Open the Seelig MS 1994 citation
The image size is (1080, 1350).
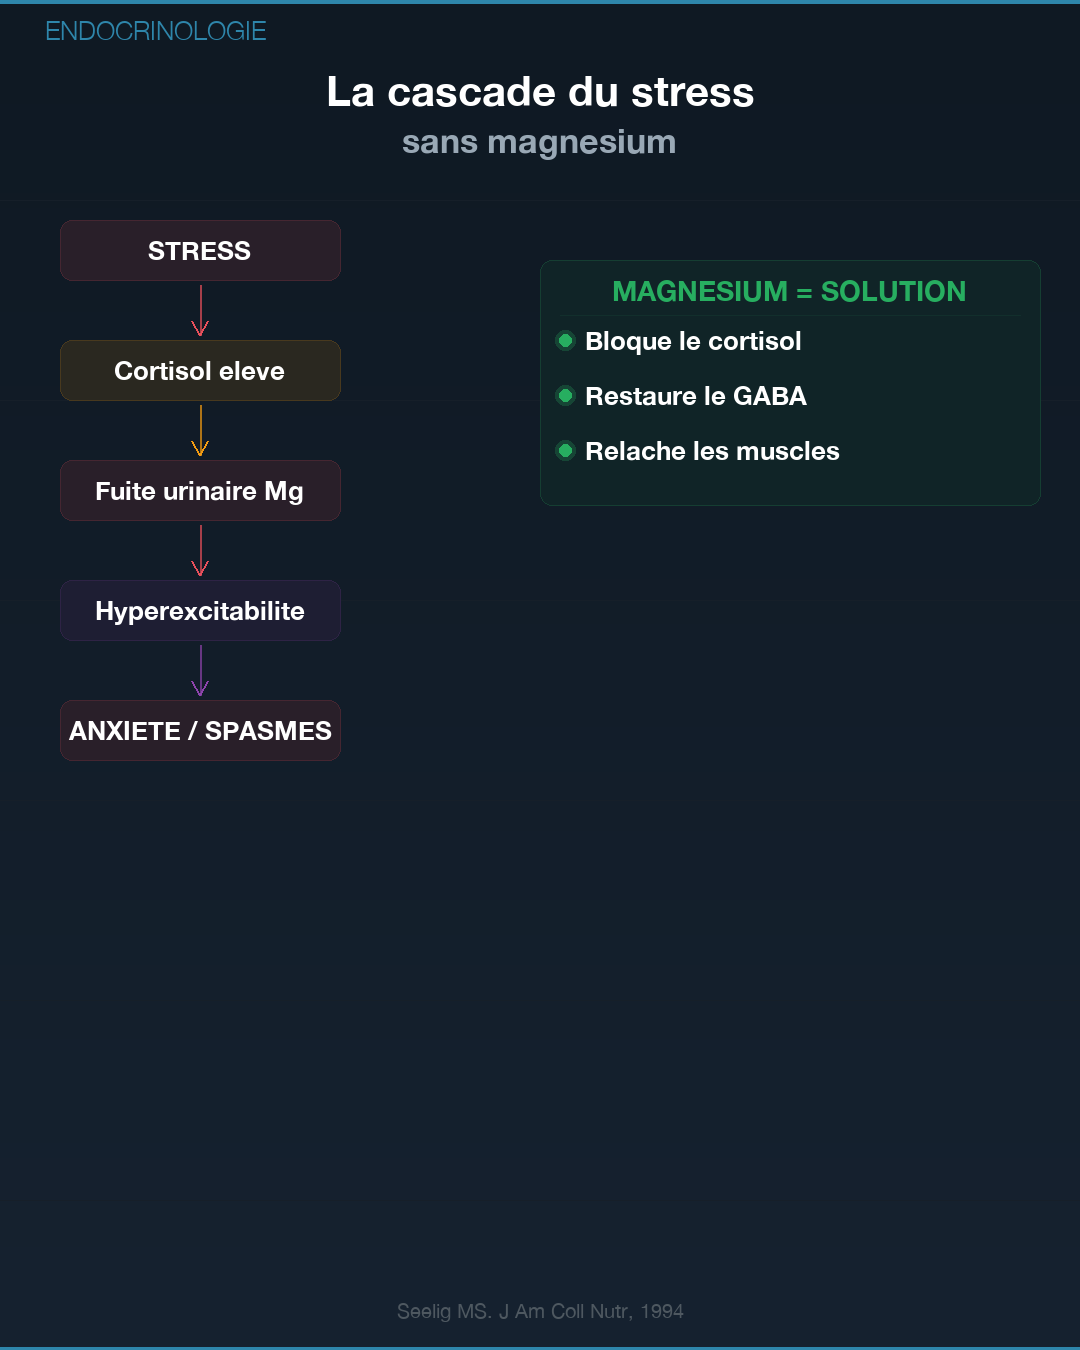pos(540,1311)
